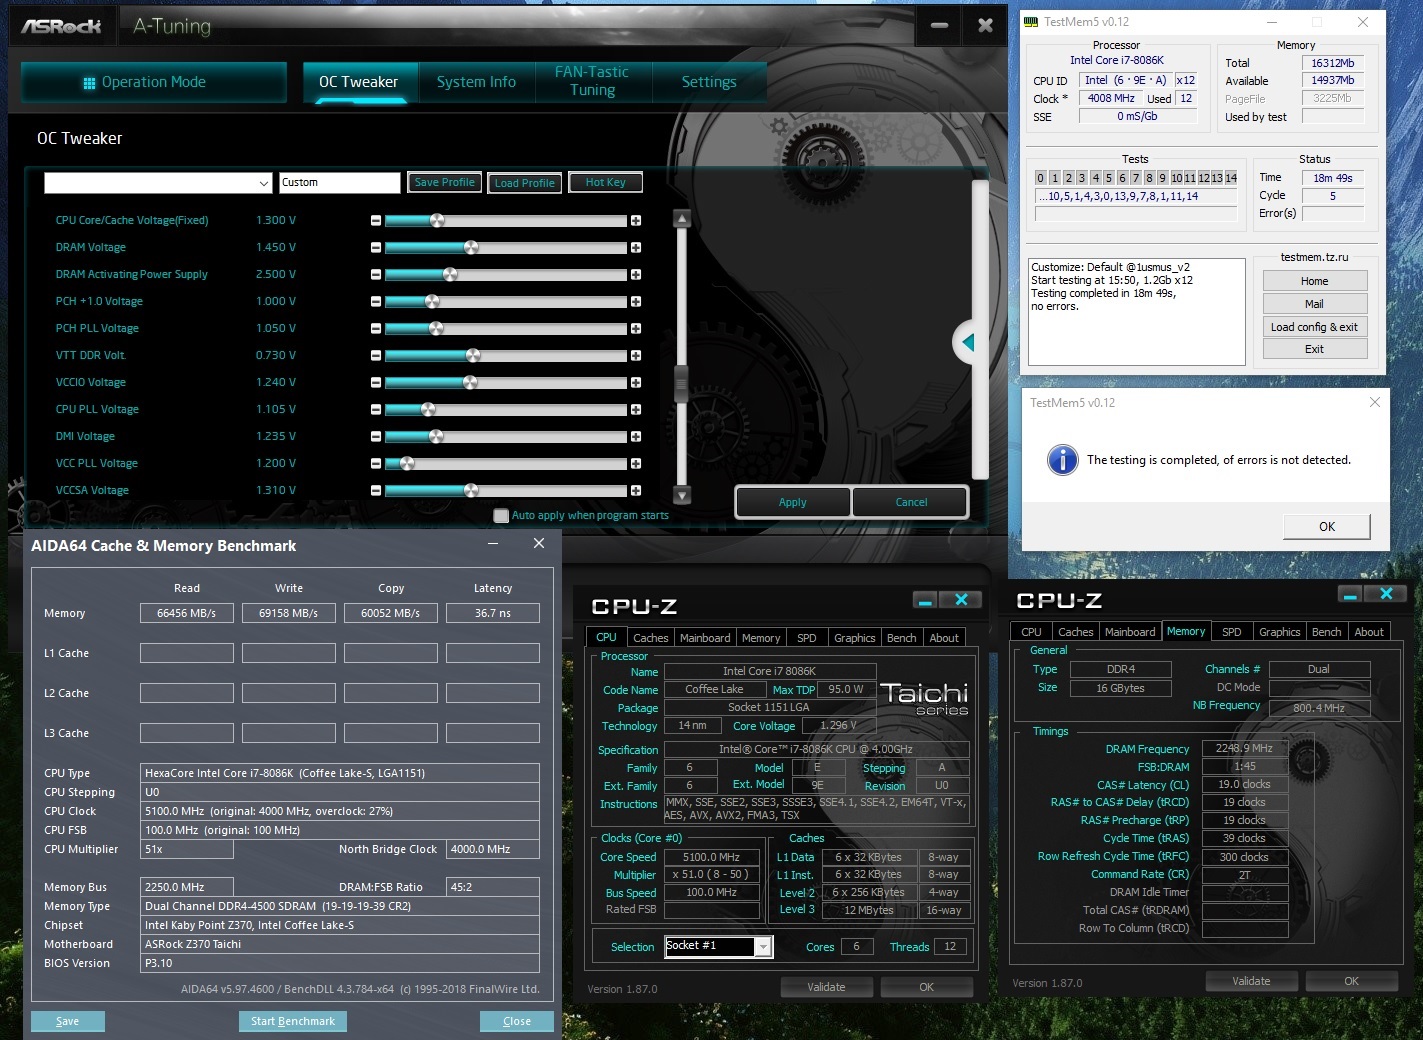Start the AIDA64 benchmark
Viewport: 1423px width, 1040px height.
[x=293, y=1021]
